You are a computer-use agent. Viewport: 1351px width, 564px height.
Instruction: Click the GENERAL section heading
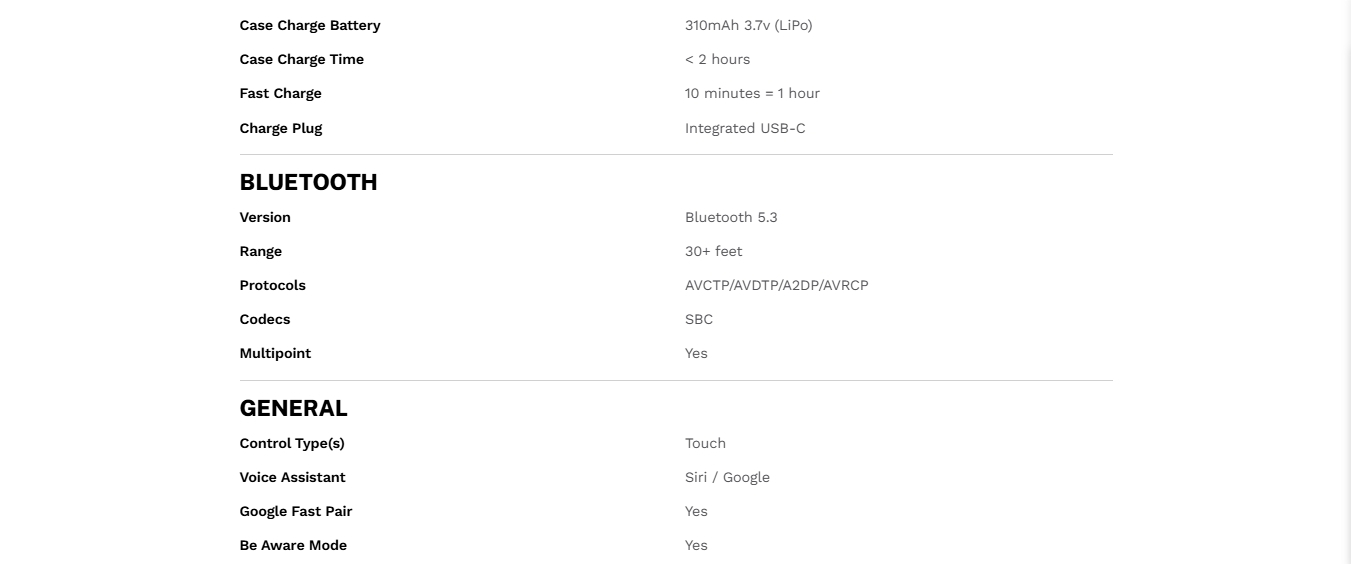[293, 408]
